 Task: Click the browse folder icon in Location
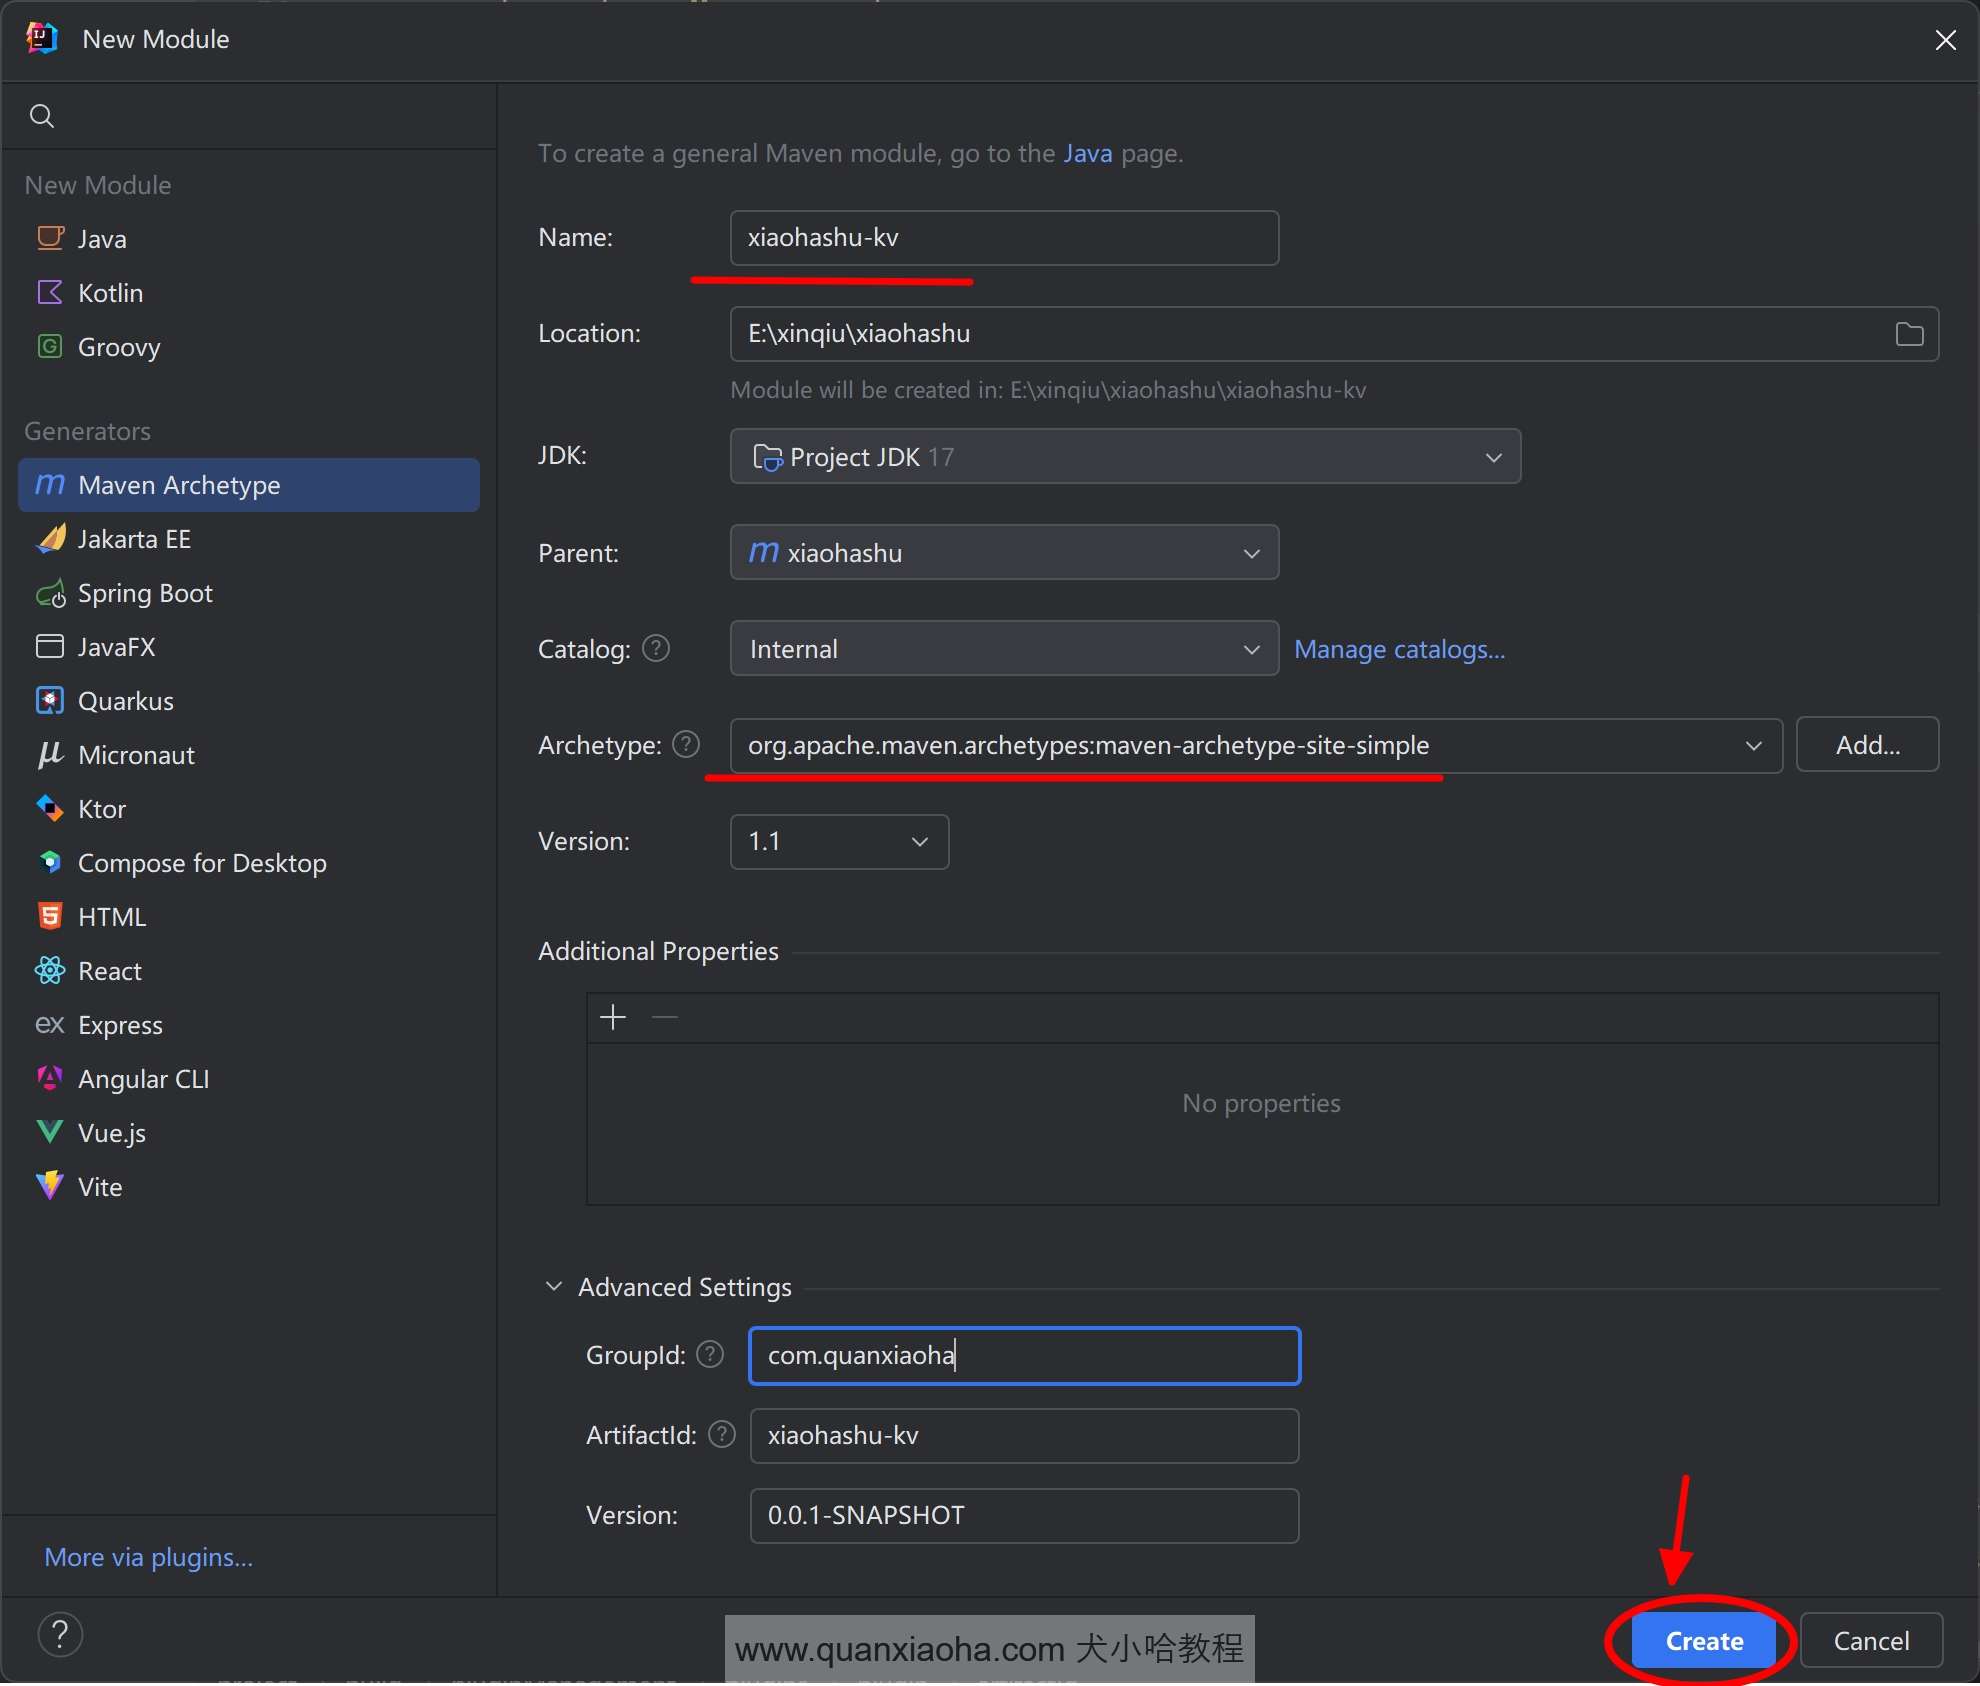1908,334
